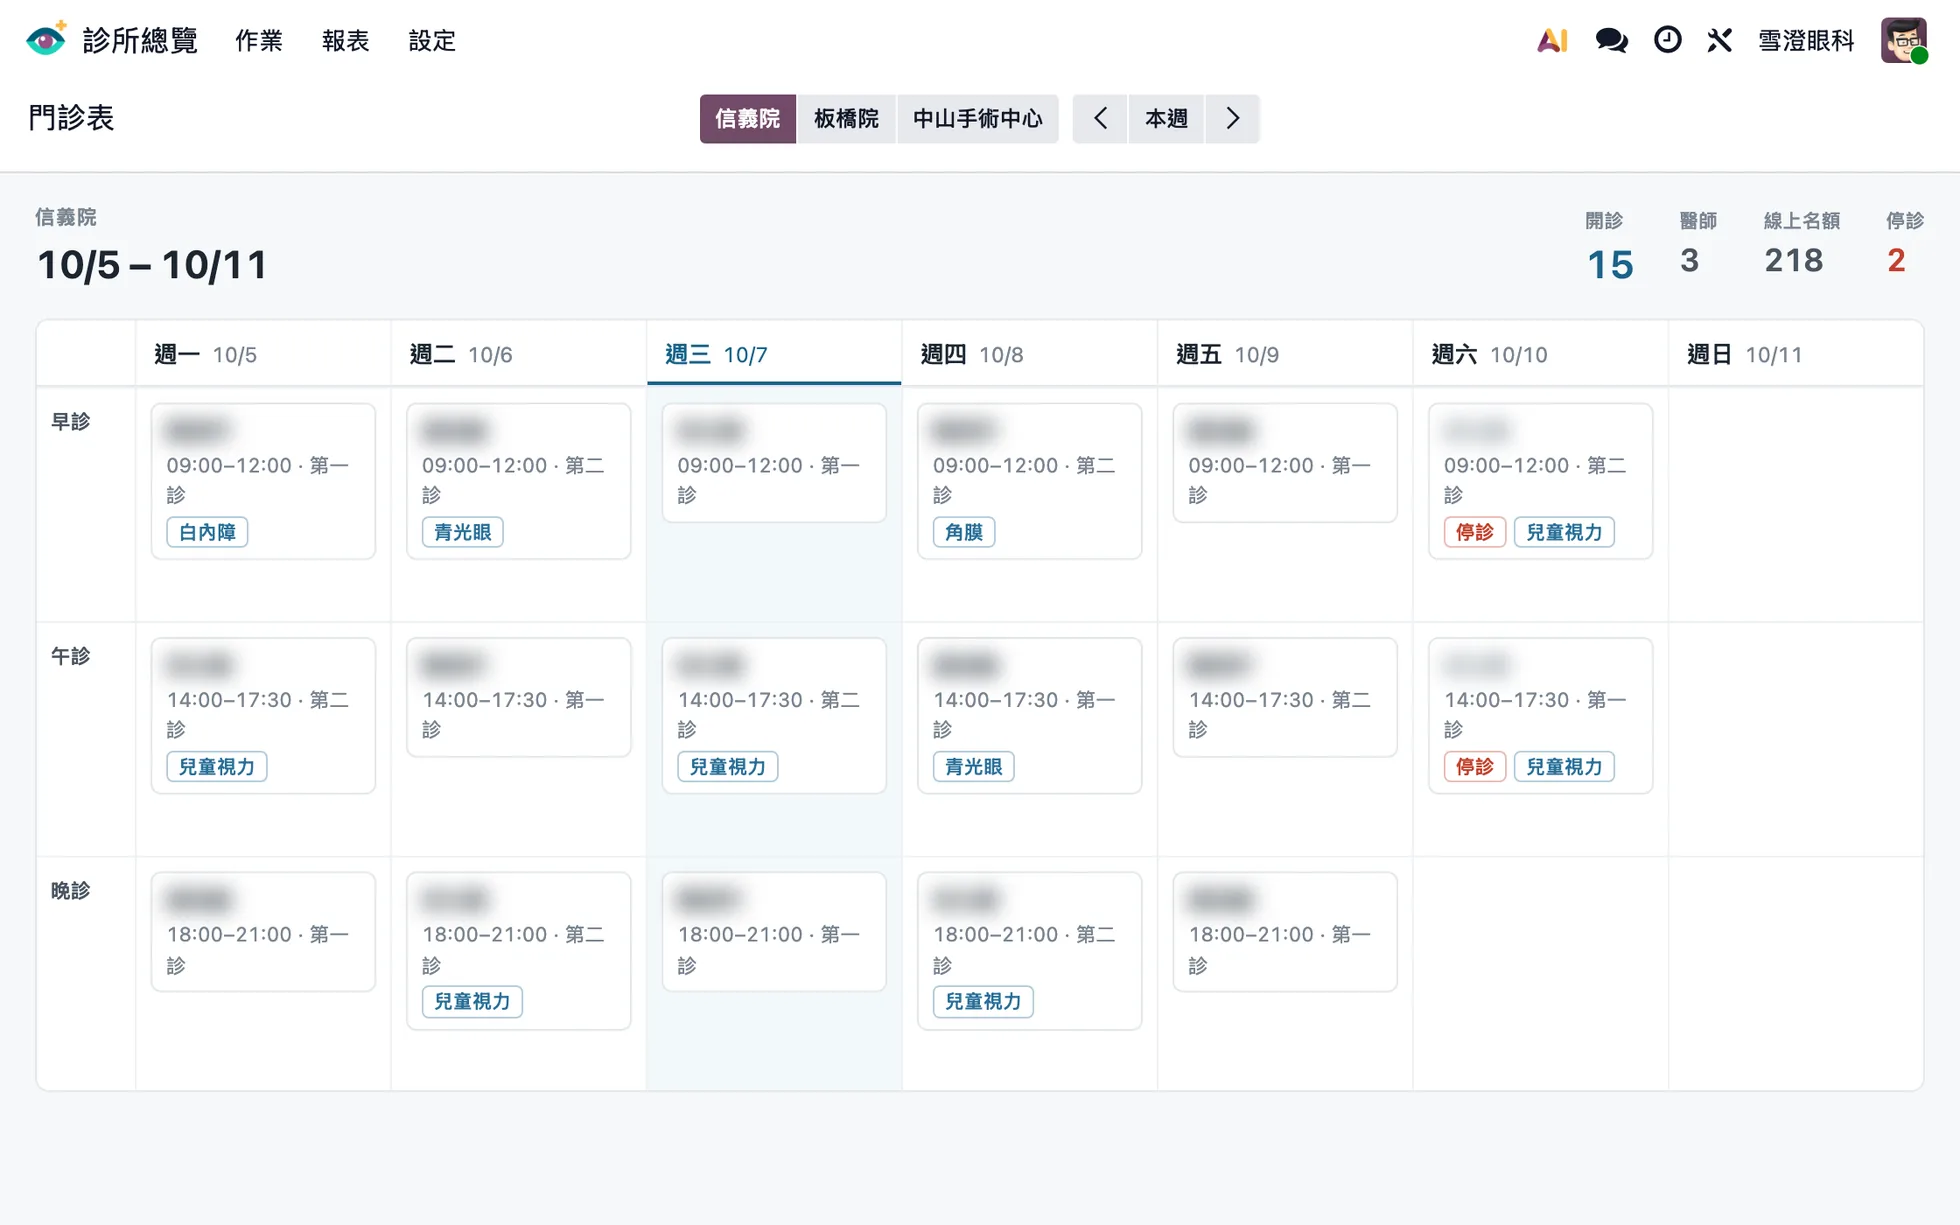
Task: Click 青光眼 tag on Thursday afternoon card
Action: pyautogui.click(x=973, y=767)
